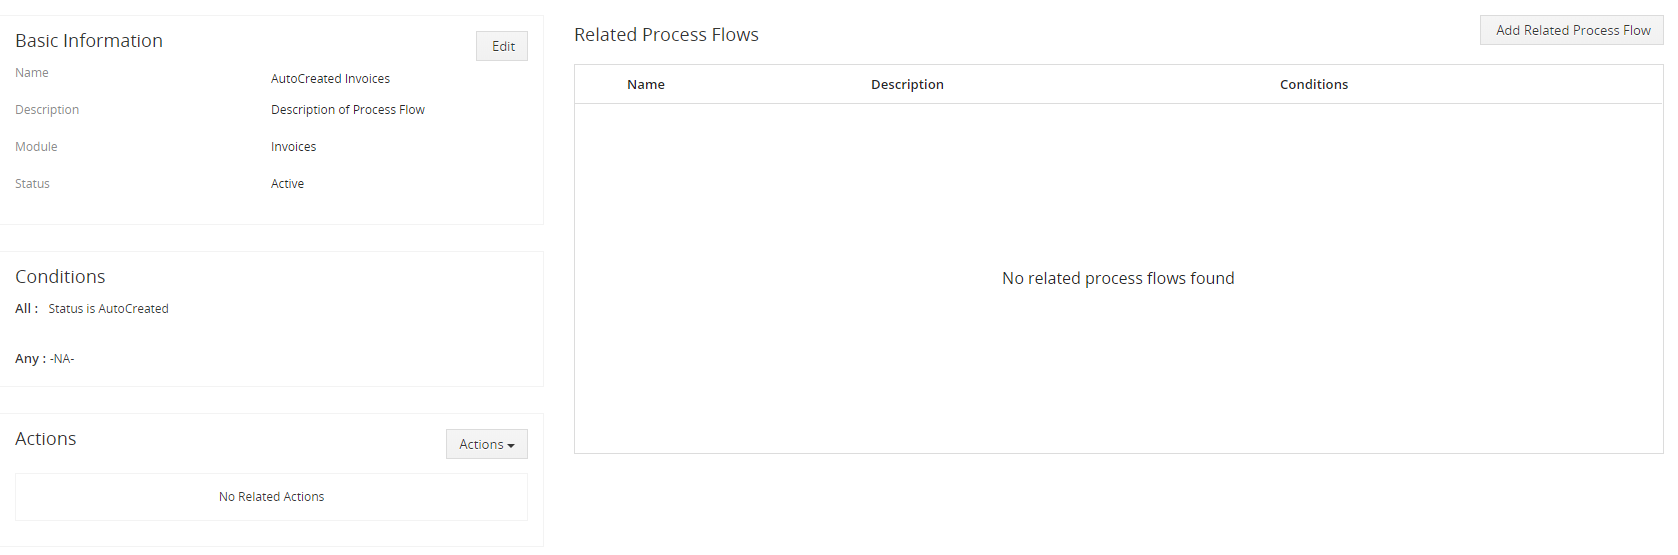Click the Module field label
Screen dimensions: 1678x555
tap(36, 147)
